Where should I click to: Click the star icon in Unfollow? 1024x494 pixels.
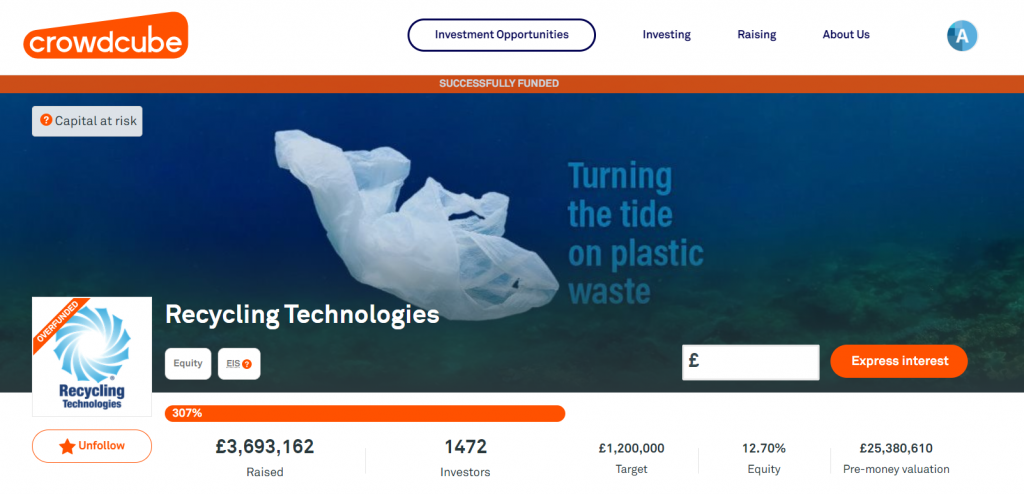pos(67,446)
